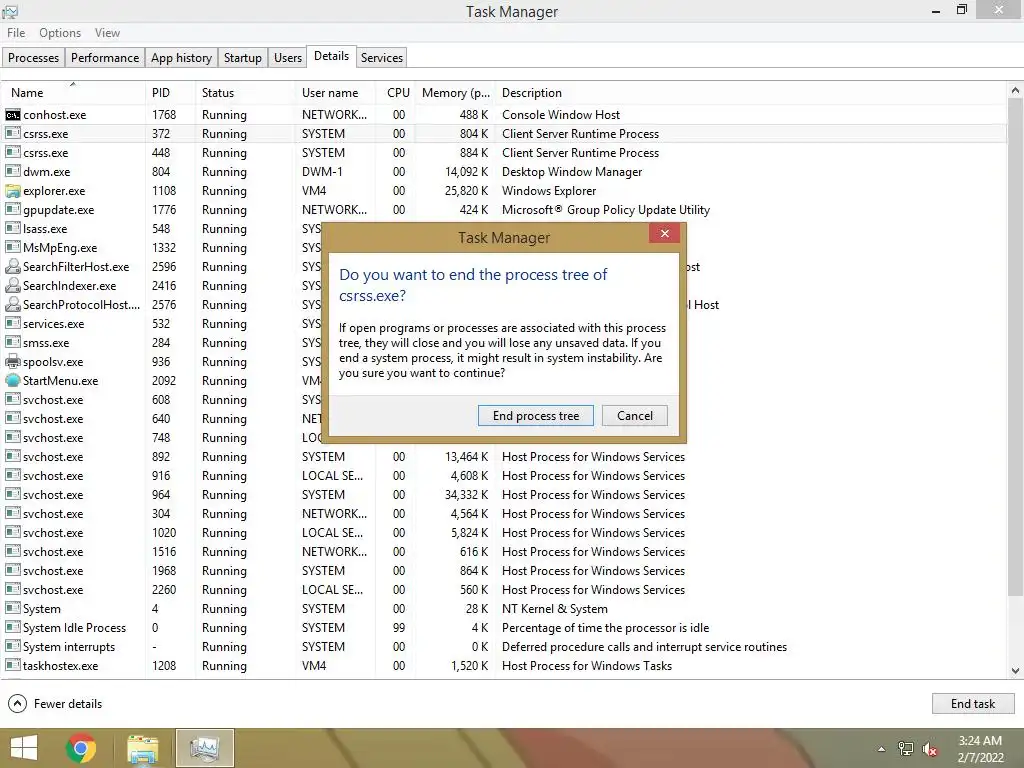Select svchost.exe row with PID 2260
1024x768 pixels.
click(504, 590)
